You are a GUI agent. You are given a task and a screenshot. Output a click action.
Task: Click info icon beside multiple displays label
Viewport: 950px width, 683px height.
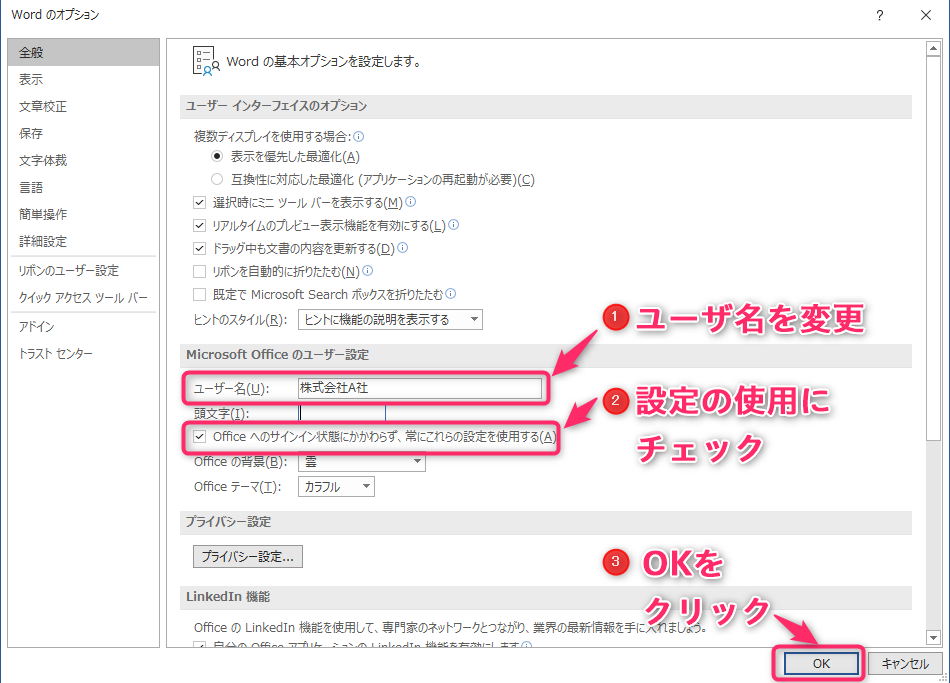(x=359, y=136)
